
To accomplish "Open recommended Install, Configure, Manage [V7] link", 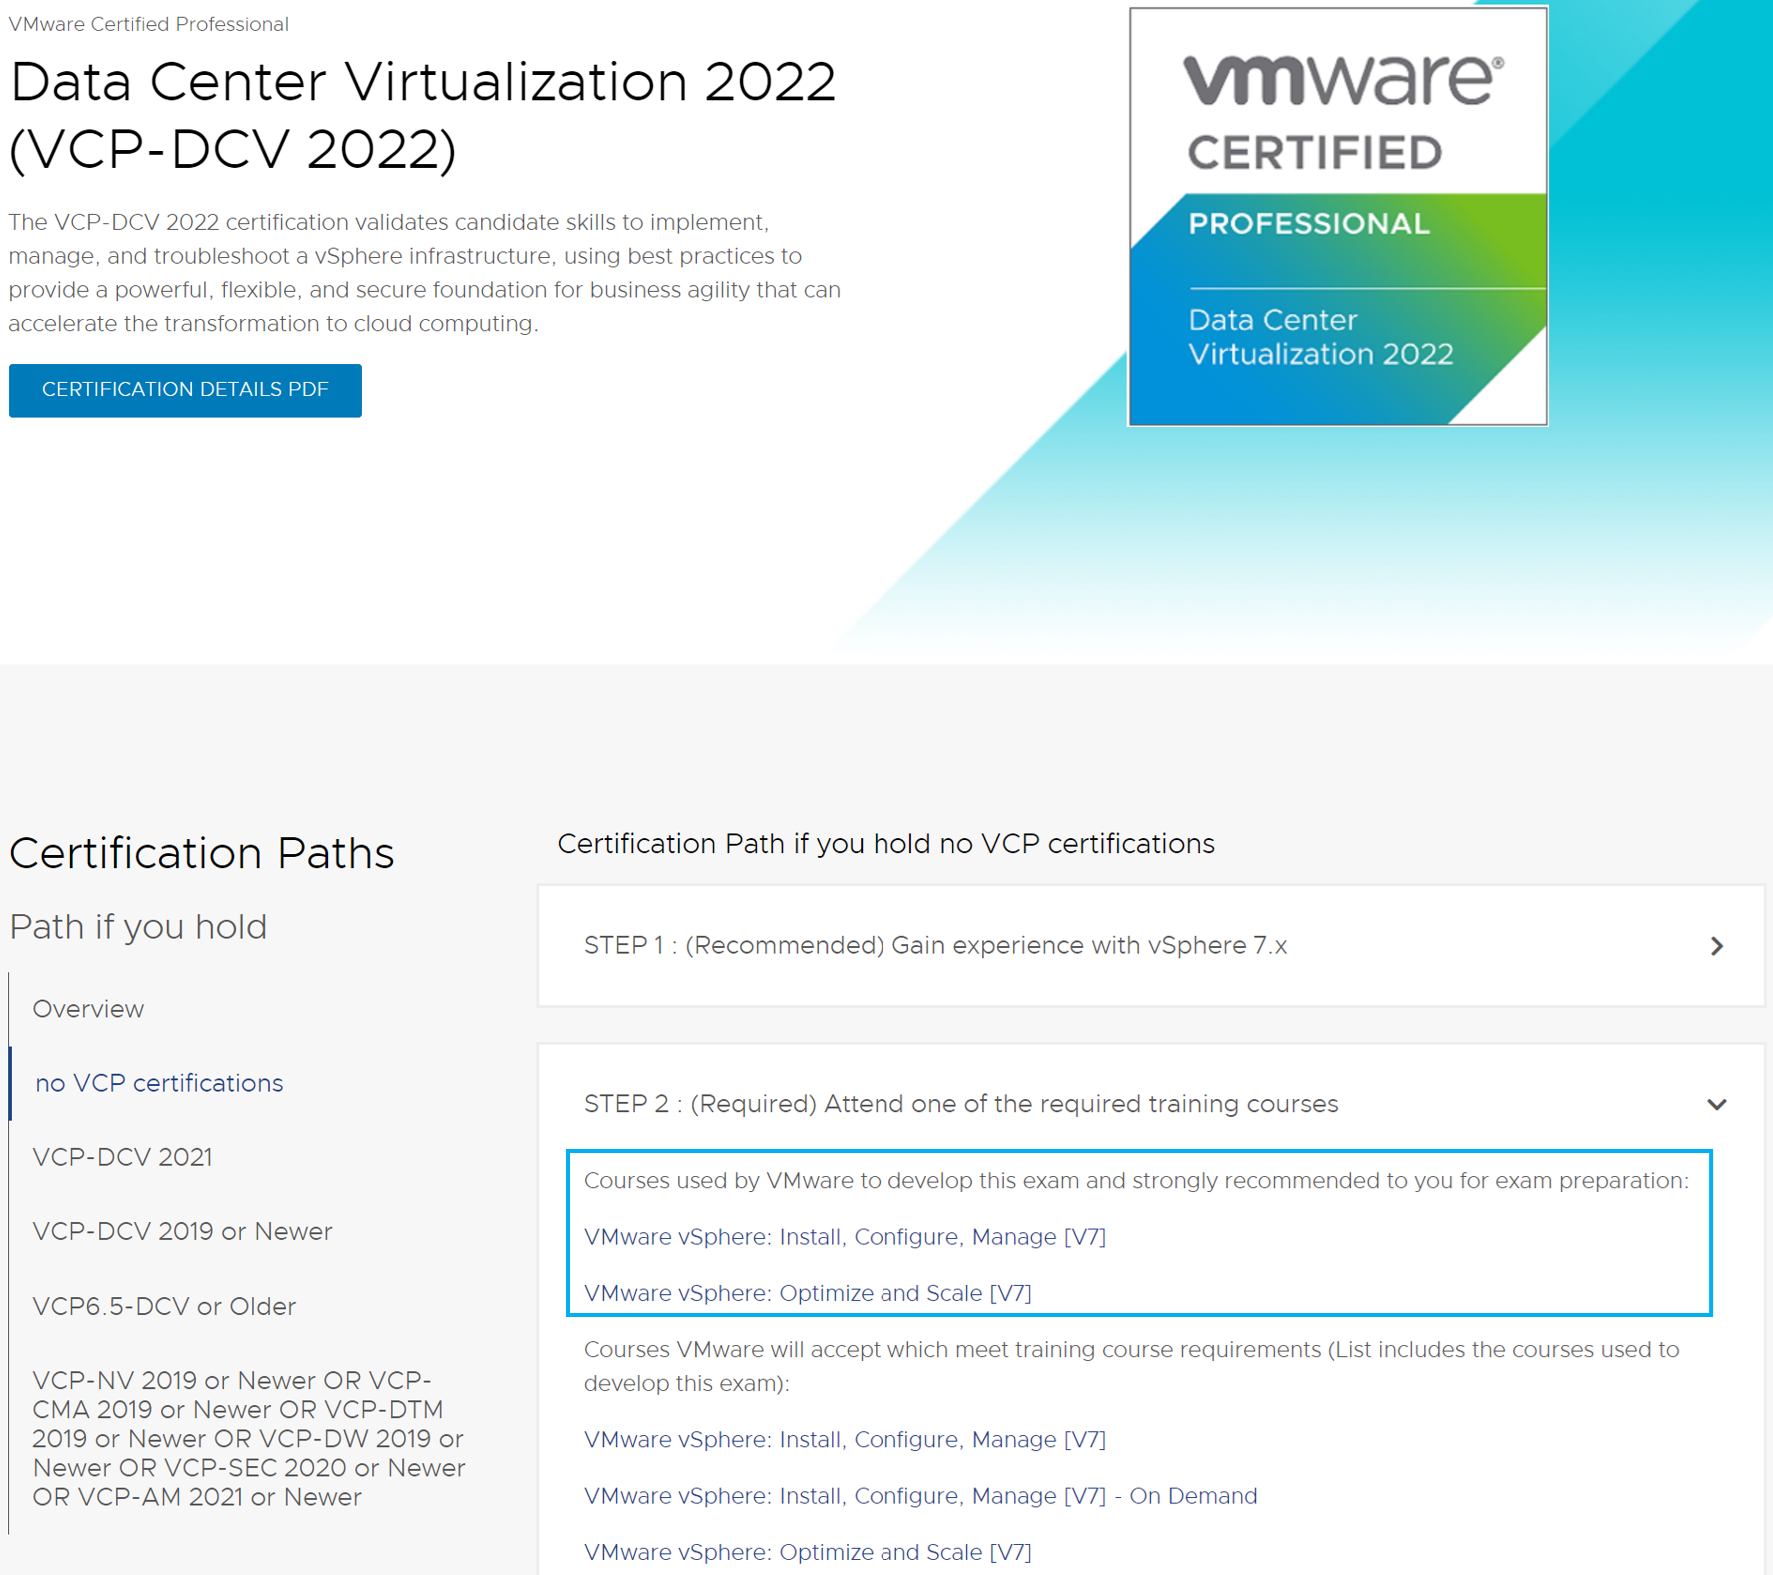I will point(845,1237).
